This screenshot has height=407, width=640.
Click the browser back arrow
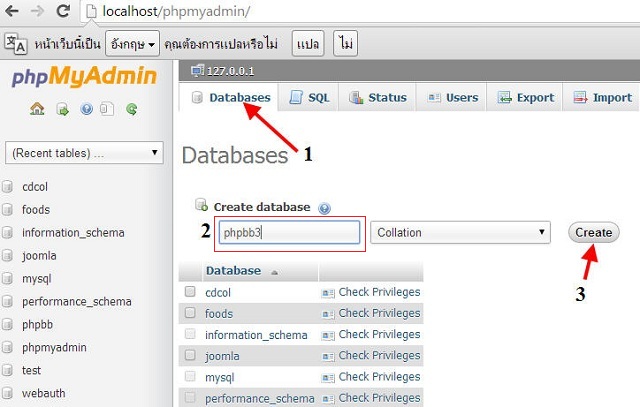[11, 11]
